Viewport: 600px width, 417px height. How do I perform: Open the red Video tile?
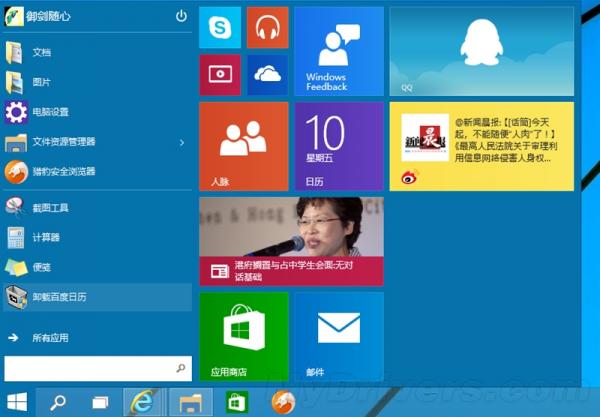pos(220,74)
